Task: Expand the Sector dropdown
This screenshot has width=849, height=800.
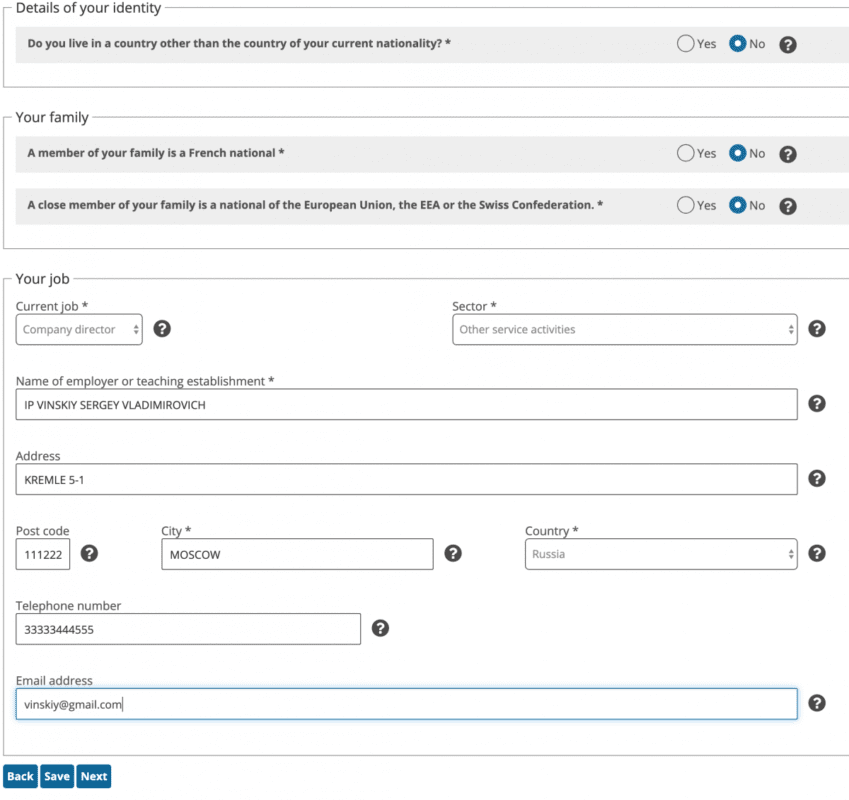Action: pyautogui.click(x=625, y=329)
